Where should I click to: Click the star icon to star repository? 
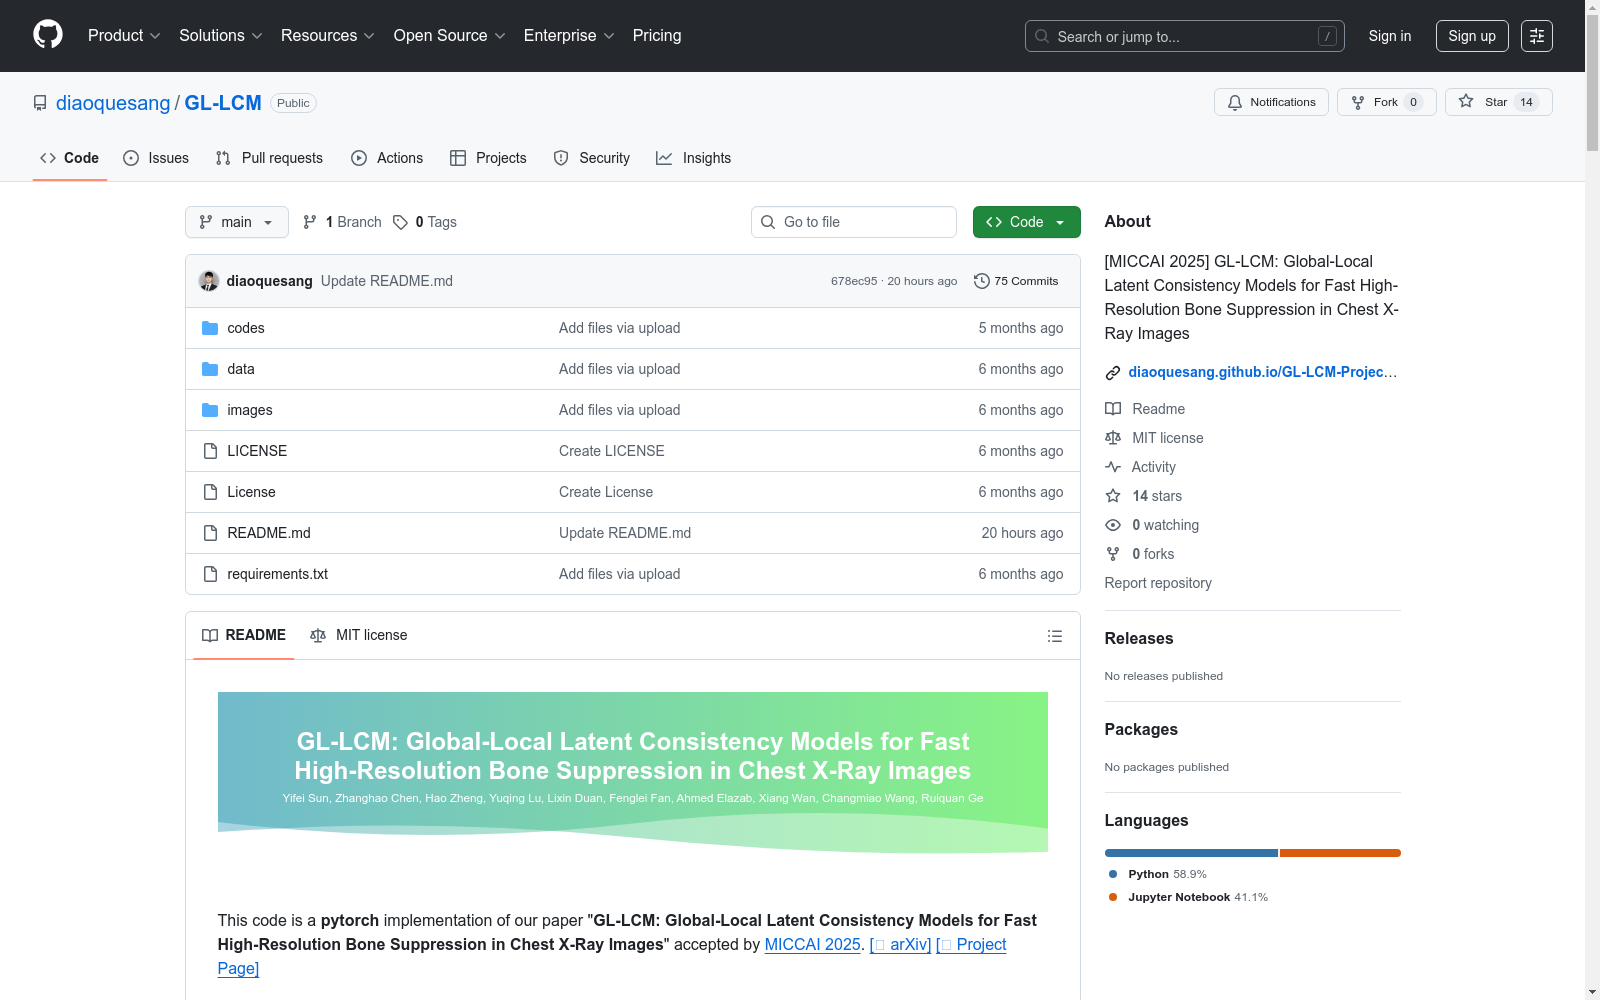point(1466,101)
